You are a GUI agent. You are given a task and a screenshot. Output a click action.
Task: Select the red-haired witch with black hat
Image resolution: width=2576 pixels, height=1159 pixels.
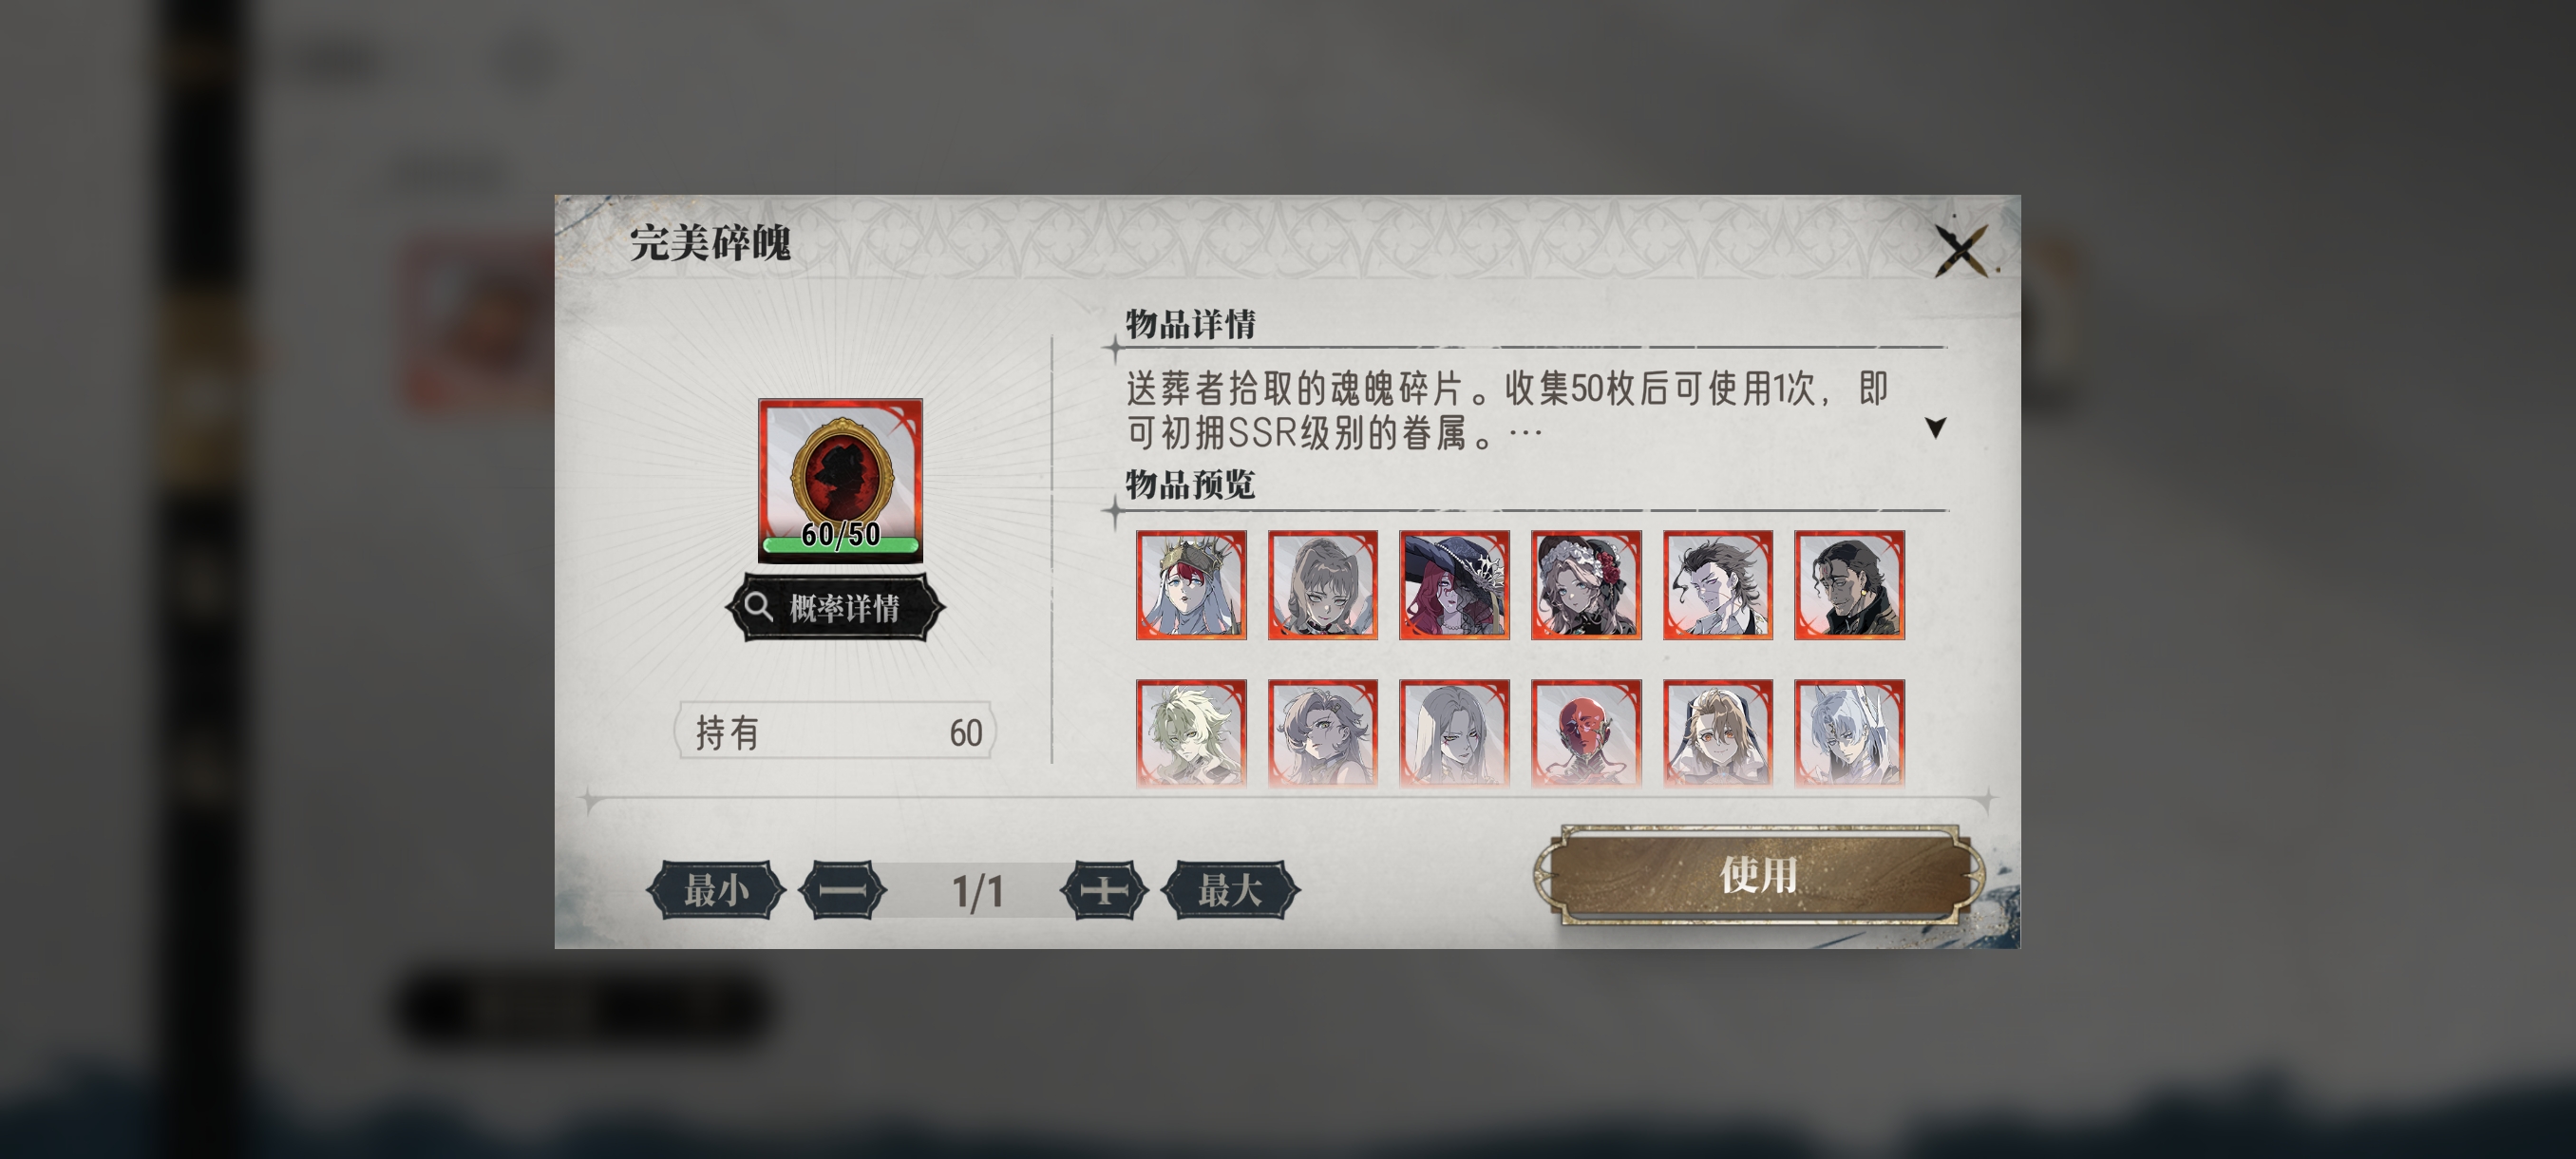click(1454, 585)
